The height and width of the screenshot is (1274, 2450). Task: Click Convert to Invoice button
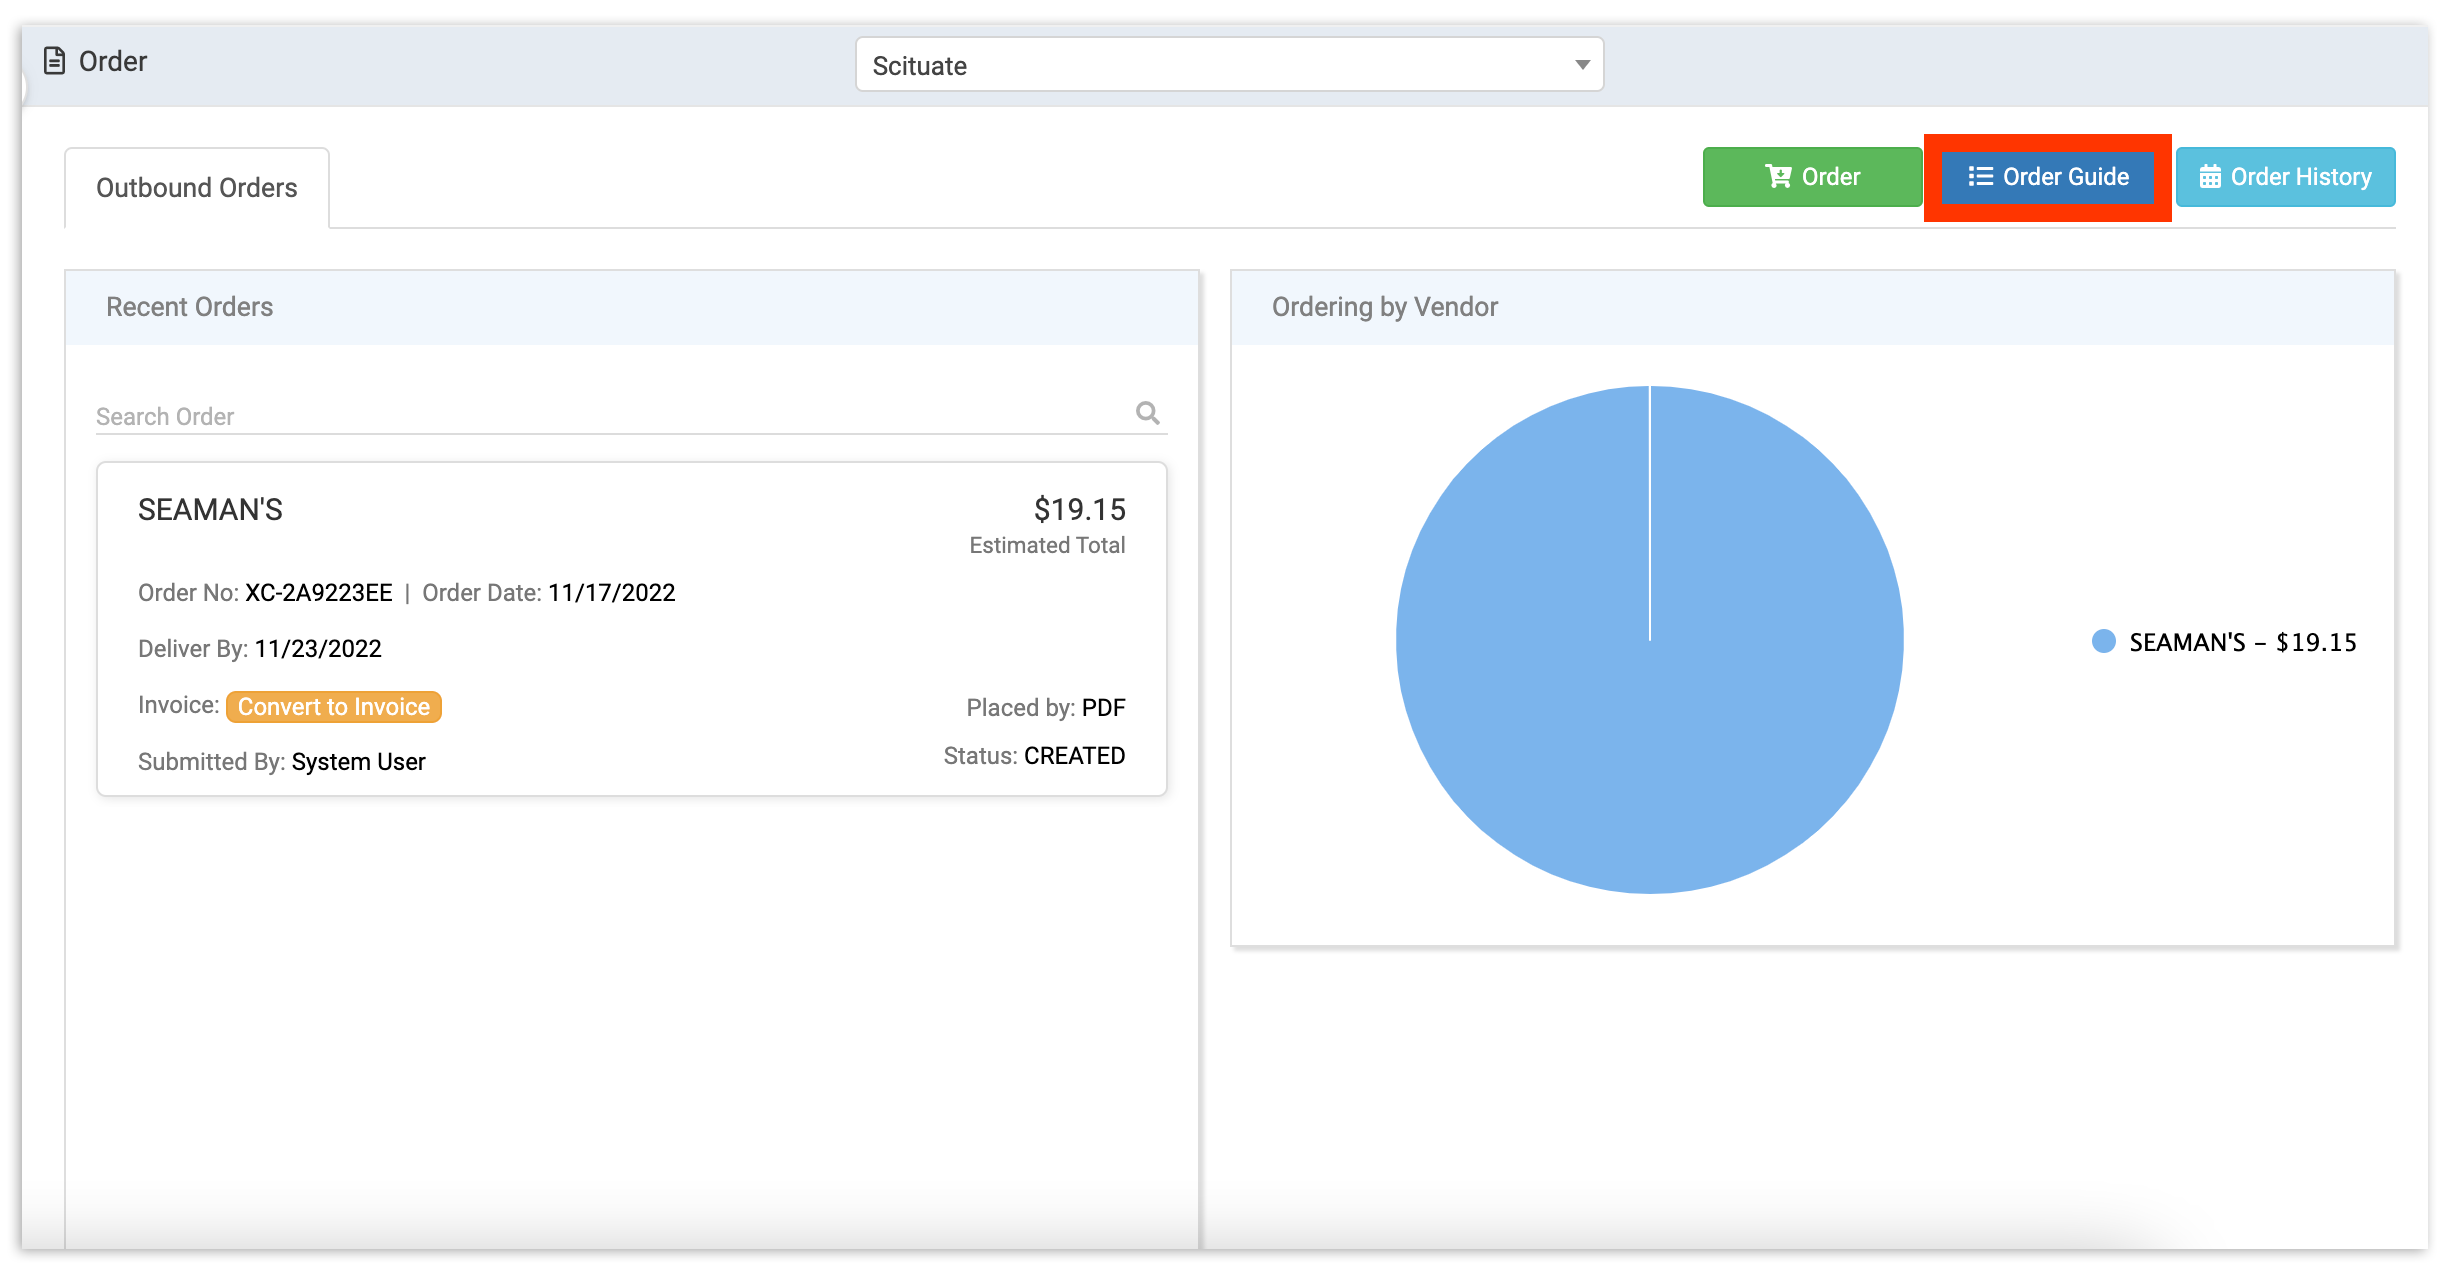[x=332, y=707]
